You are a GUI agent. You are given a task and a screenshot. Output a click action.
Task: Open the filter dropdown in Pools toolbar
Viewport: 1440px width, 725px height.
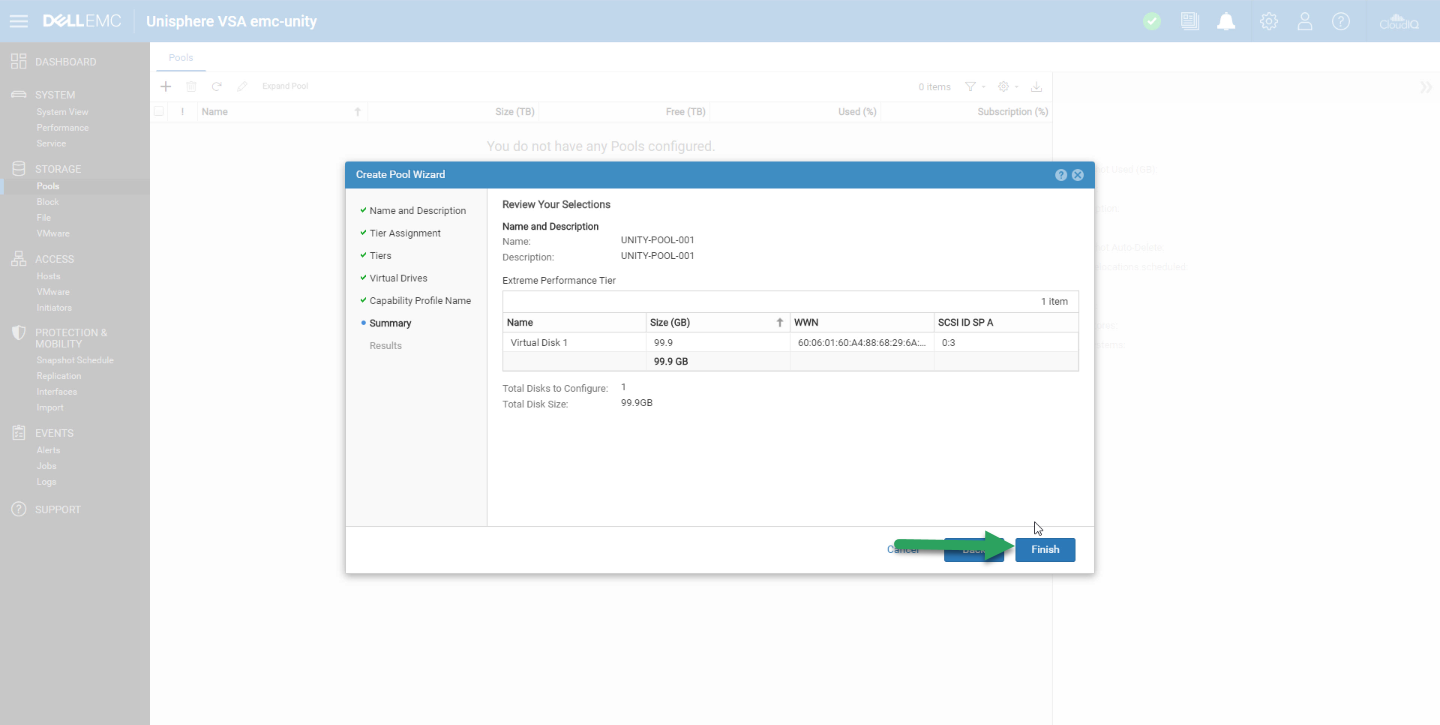[x=975, y=87]
